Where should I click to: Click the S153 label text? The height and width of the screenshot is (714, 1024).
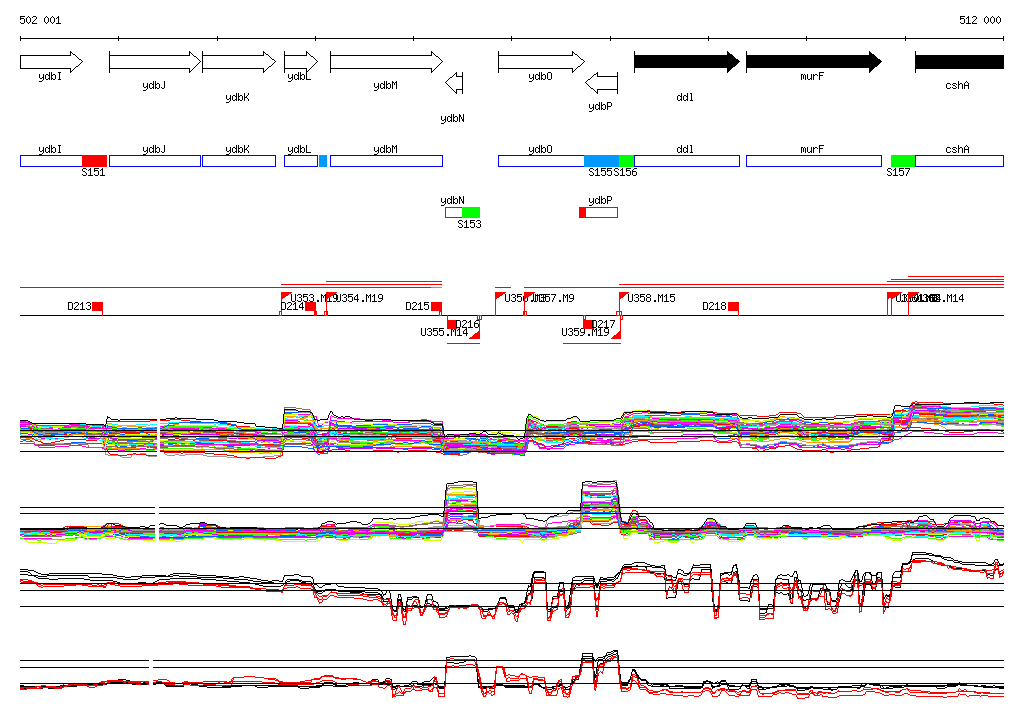[470, 225]
